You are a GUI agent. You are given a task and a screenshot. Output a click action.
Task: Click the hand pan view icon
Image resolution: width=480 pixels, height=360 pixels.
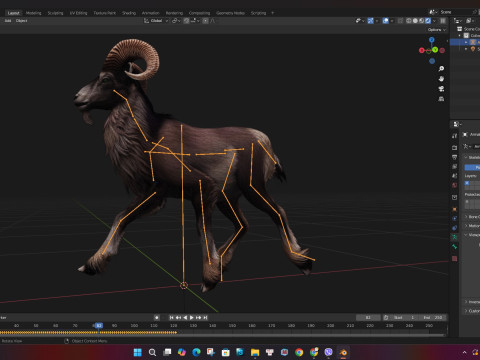441,79
